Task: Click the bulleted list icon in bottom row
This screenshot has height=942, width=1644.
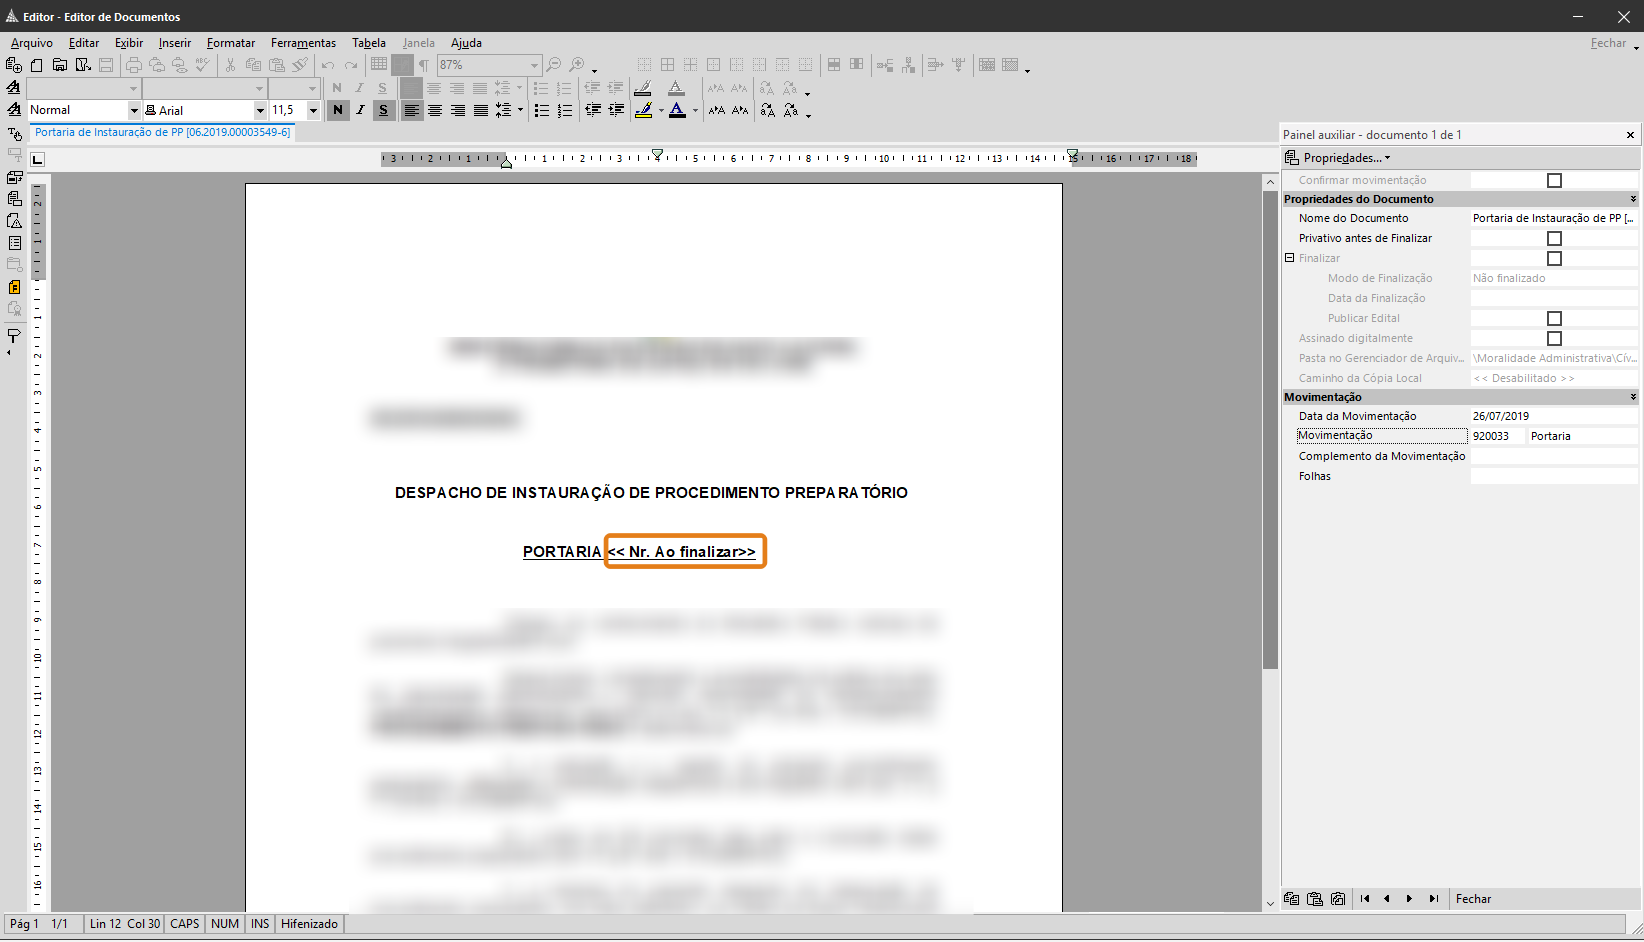Action: coord(542,110)
